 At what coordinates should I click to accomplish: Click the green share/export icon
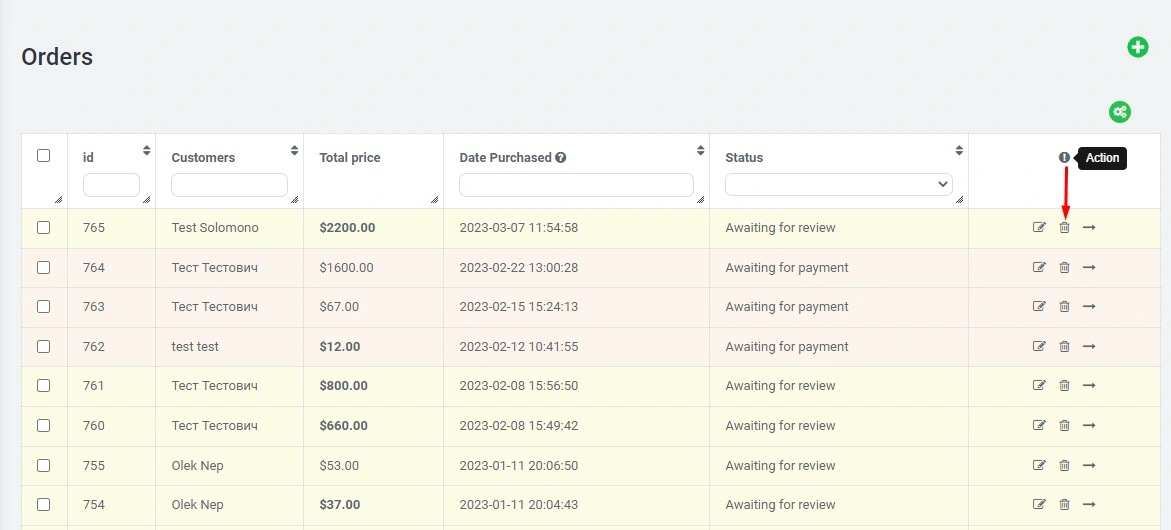1120,112
